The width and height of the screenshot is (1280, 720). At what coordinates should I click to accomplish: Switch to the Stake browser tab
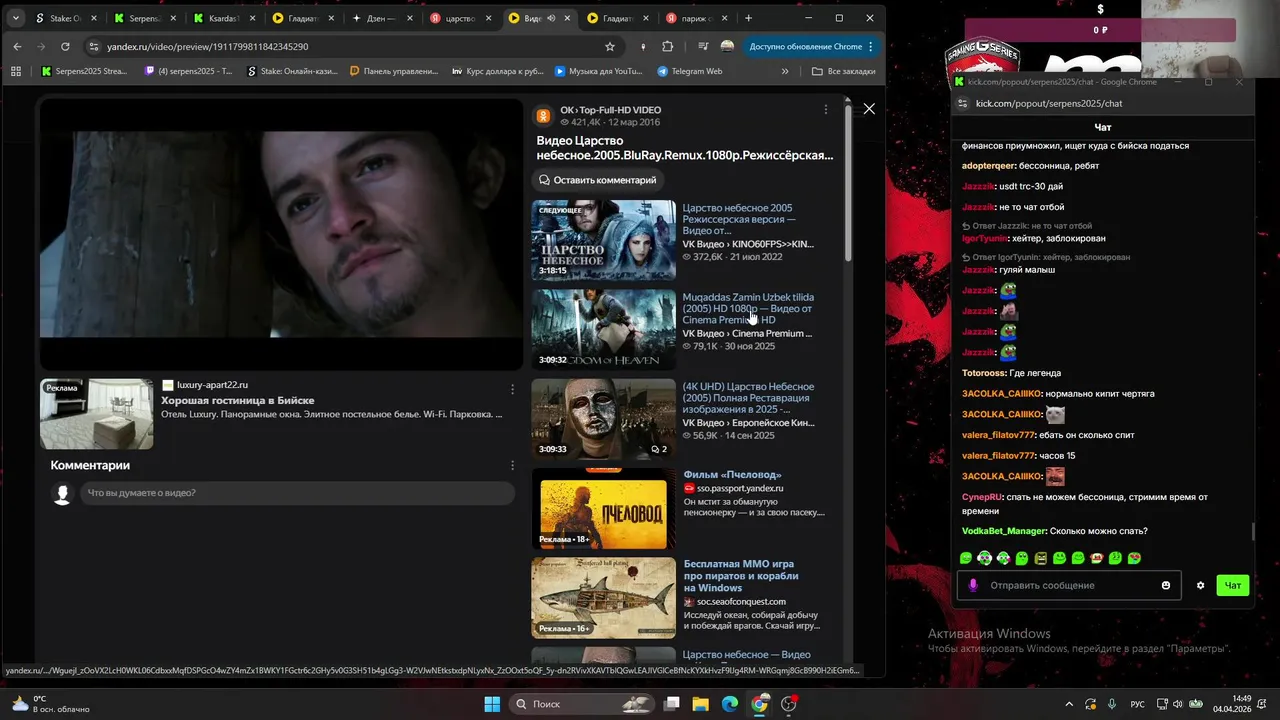pyautogui.click(x=67, y=18)
